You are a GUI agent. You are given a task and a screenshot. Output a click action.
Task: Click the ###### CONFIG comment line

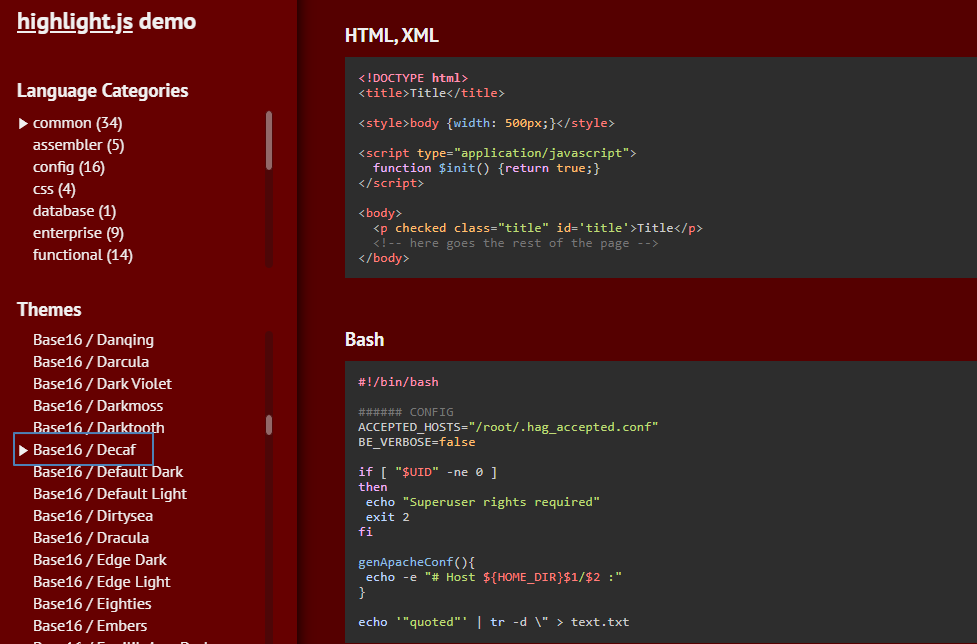(406, 412)
